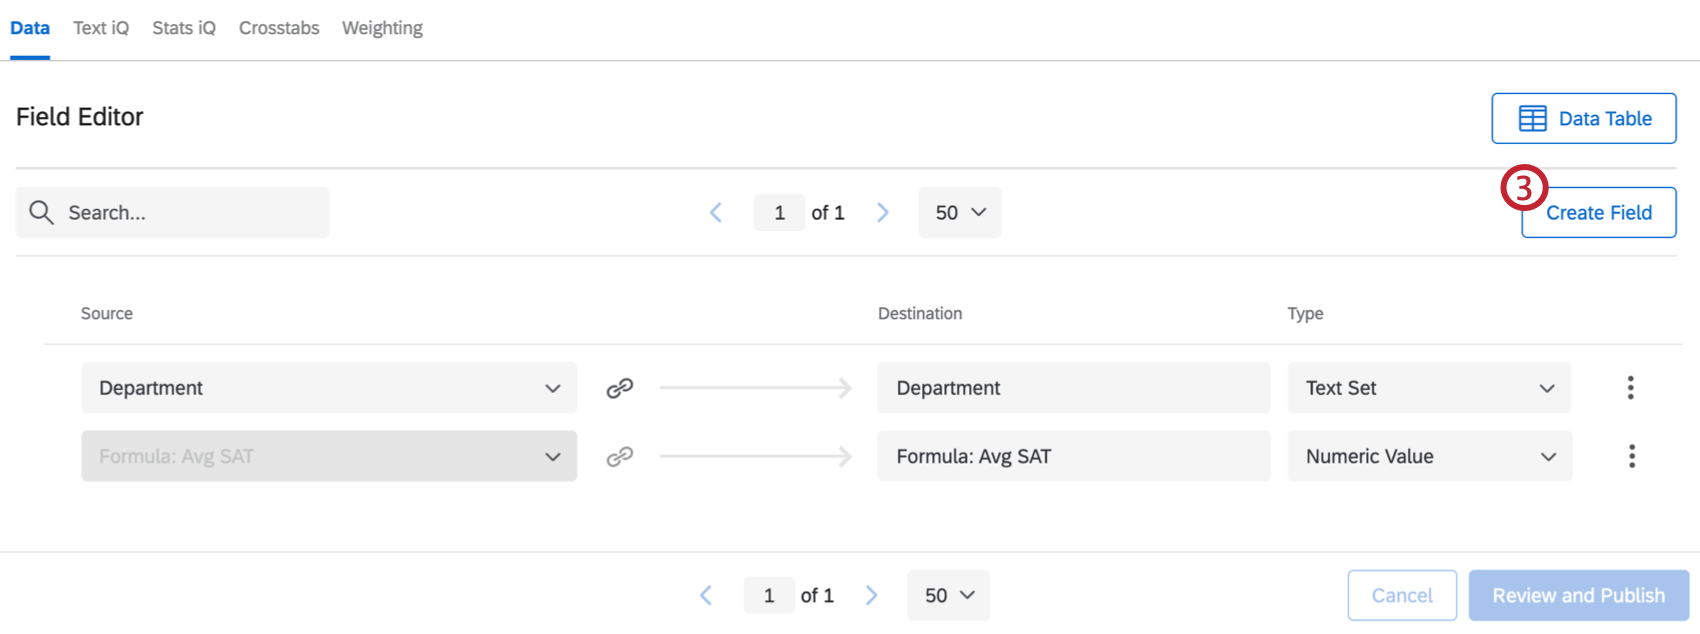Go to previous page in bottom pagination
This screenshot has width=1700, height=634.
tap(706, 596)
